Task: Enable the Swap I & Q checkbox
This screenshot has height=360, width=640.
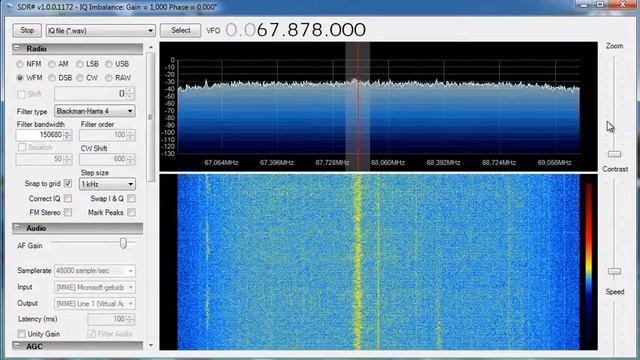Action: pyautogui.click(x=131, y=198)
